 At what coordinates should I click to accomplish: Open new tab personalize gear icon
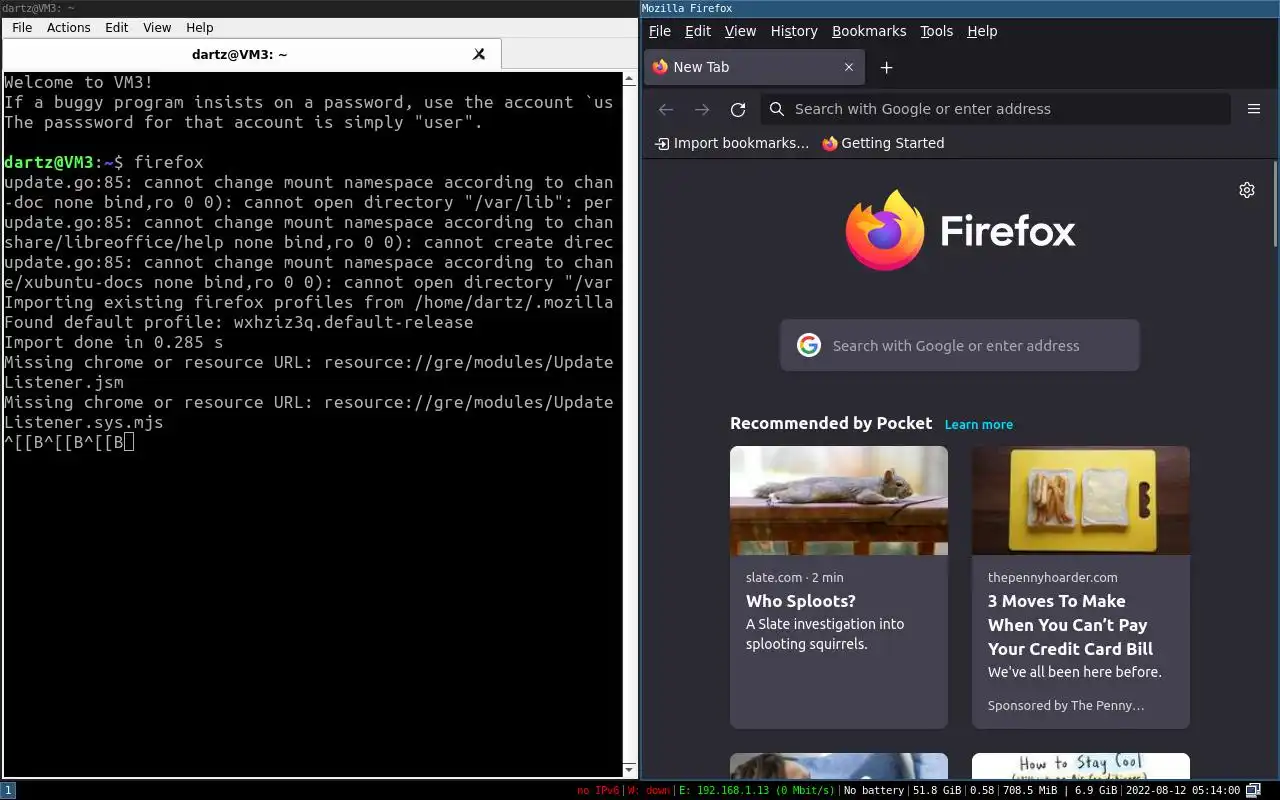coord(1247,190)
